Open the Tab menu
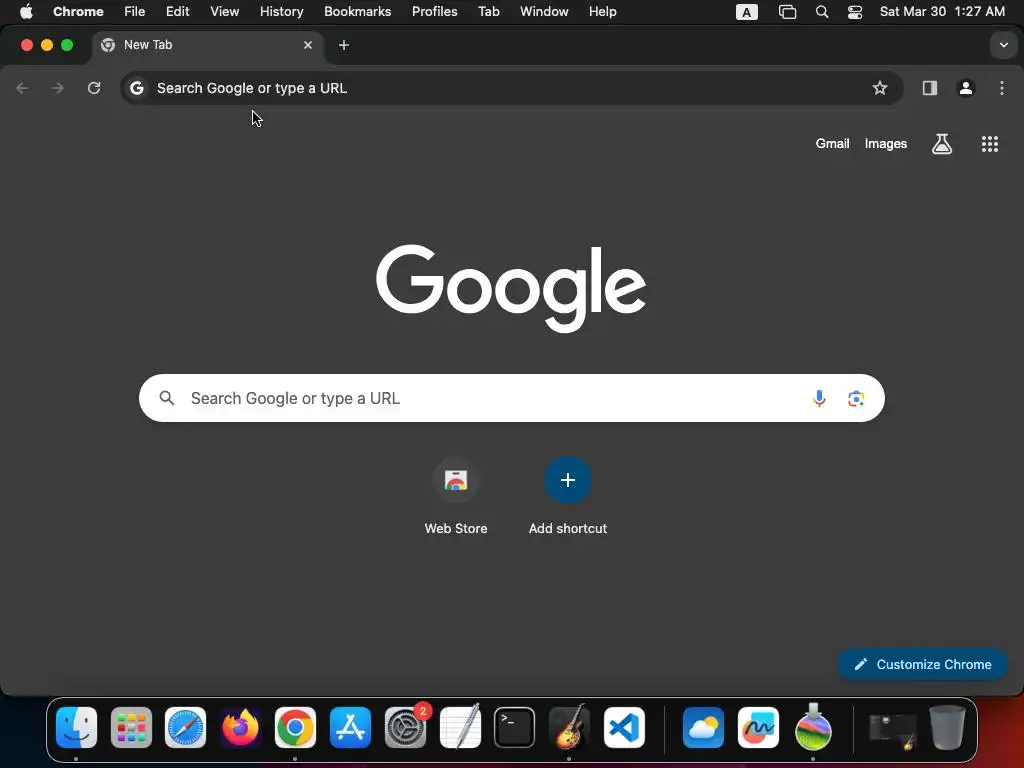The height and width of the screenshot is (768, 1024). point(488,12)
